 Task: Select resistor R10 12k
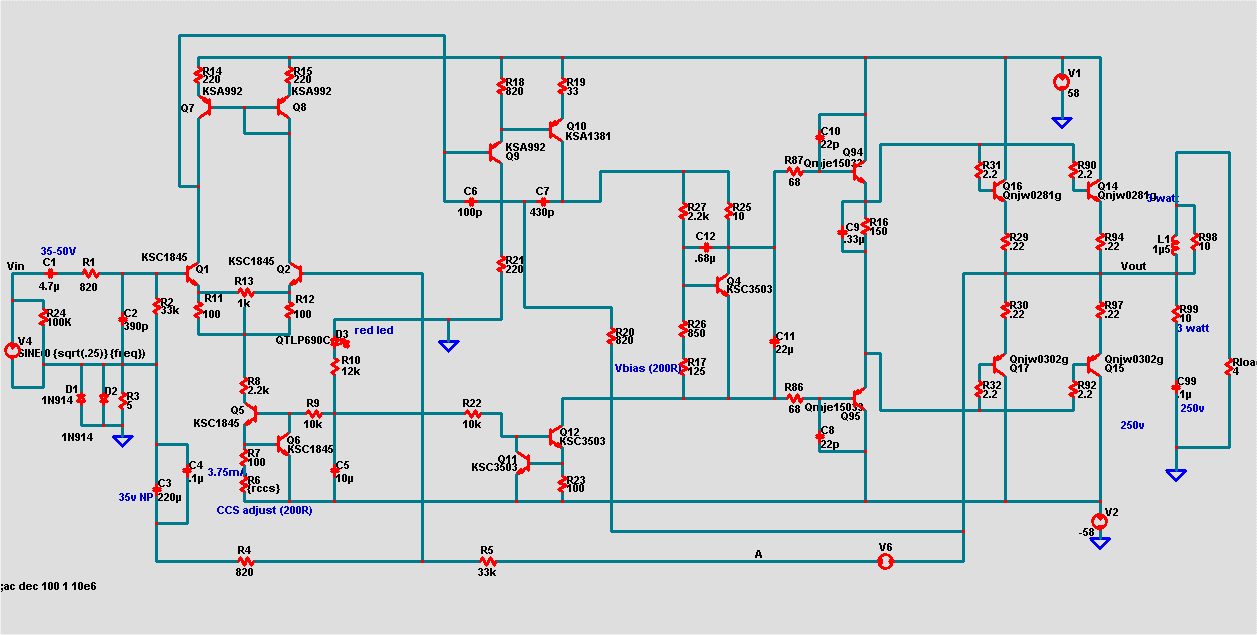coord(336,365)
